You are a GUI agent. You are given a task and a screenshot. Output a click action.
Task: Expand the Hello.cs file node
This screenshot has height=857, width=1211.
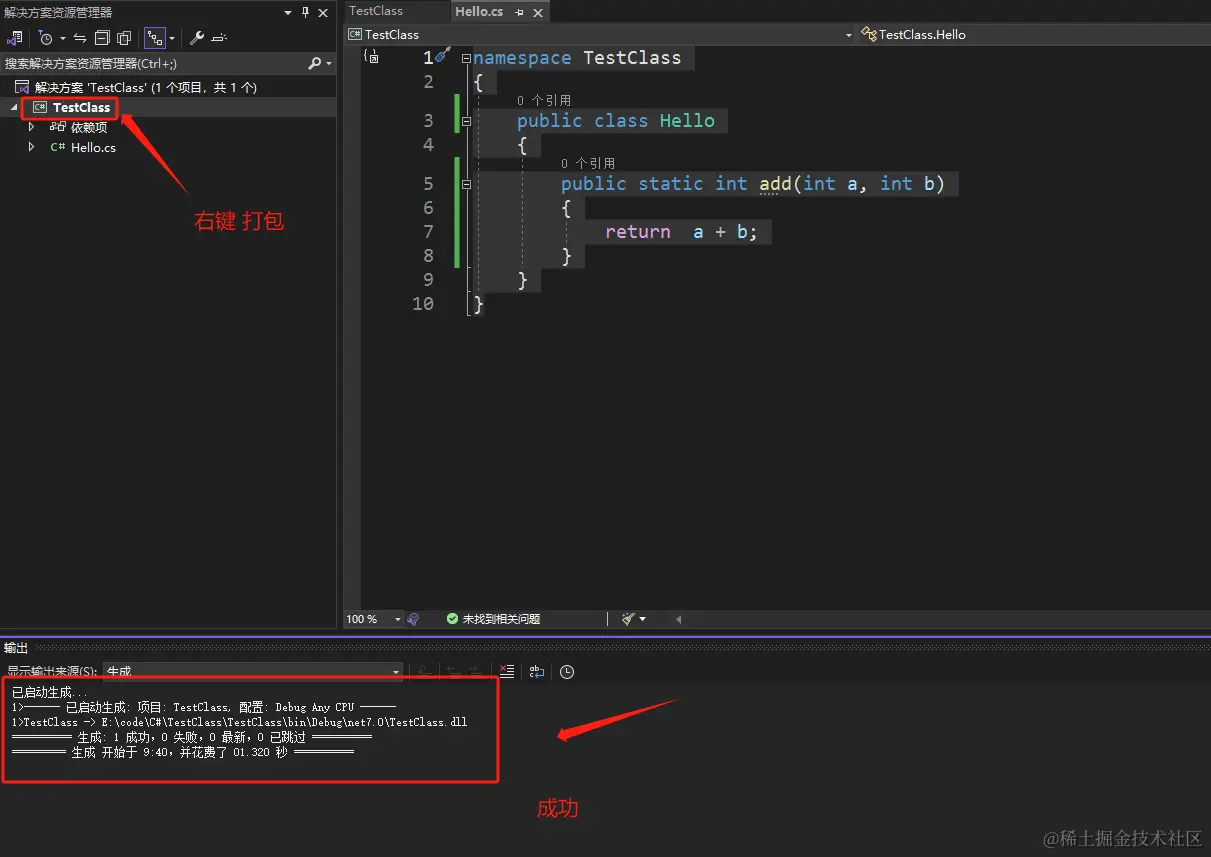pos(32,147)
